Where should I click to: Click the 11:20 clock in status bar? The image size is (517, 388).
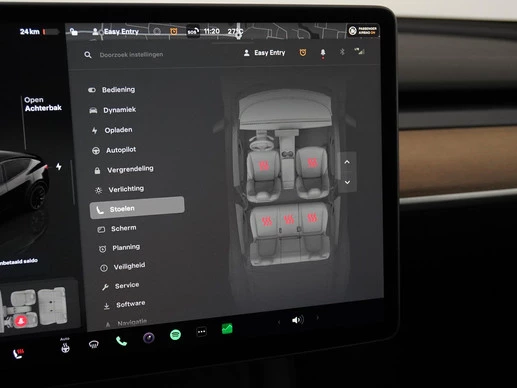pyautogui.click(x=212, y=31)
